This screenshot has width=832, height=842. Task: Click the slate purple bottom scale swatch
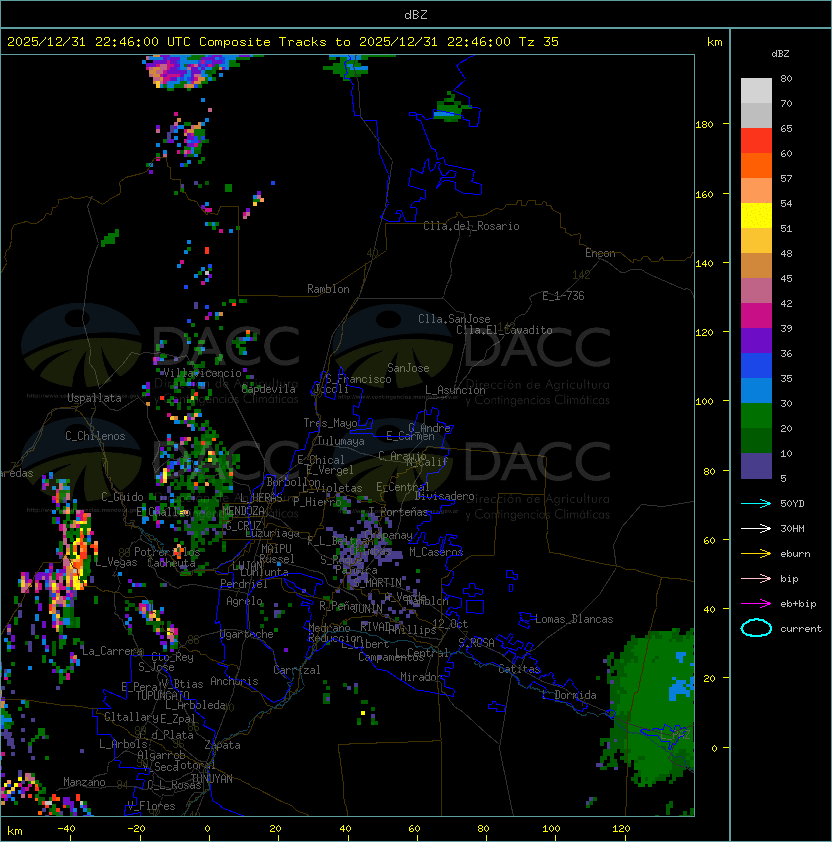(x=756, y=466)
